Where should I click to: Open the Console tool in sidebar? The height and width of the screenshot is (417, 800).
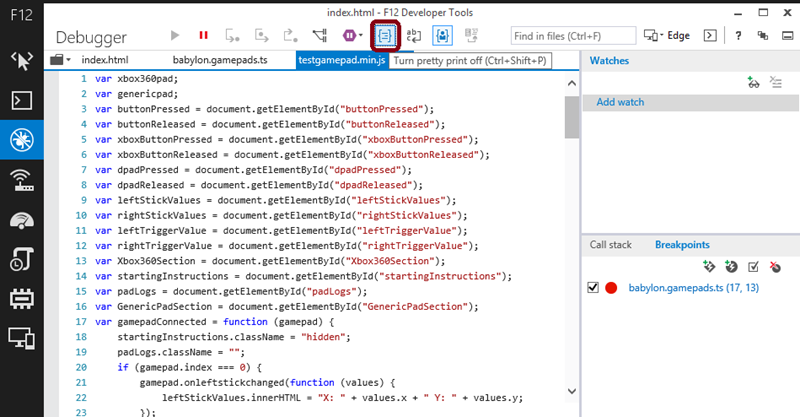point(22,101)
